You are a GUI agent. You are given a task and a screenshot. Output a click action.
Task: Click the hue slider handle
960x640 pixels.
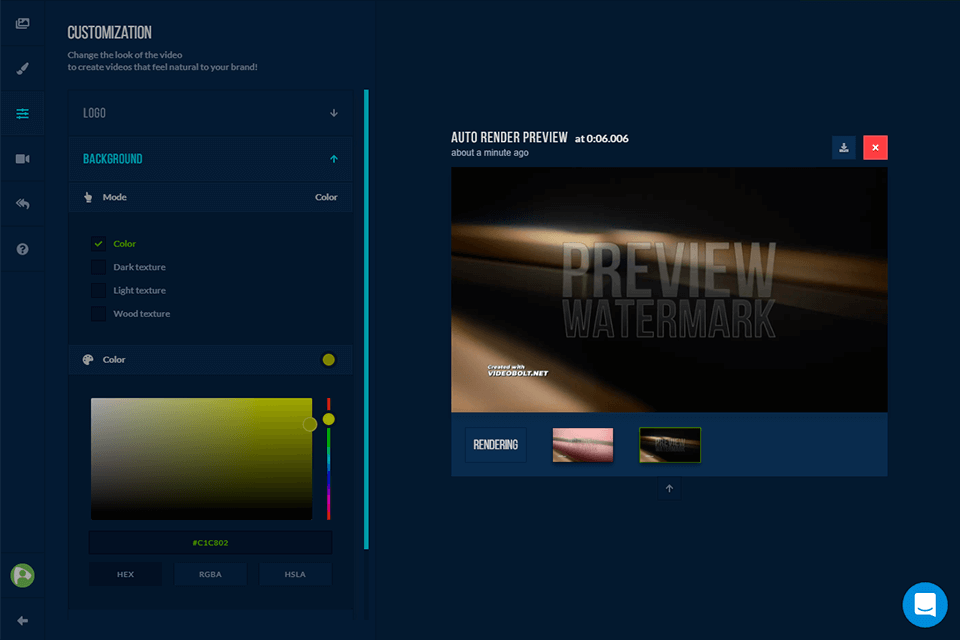[x=328, y=419]
